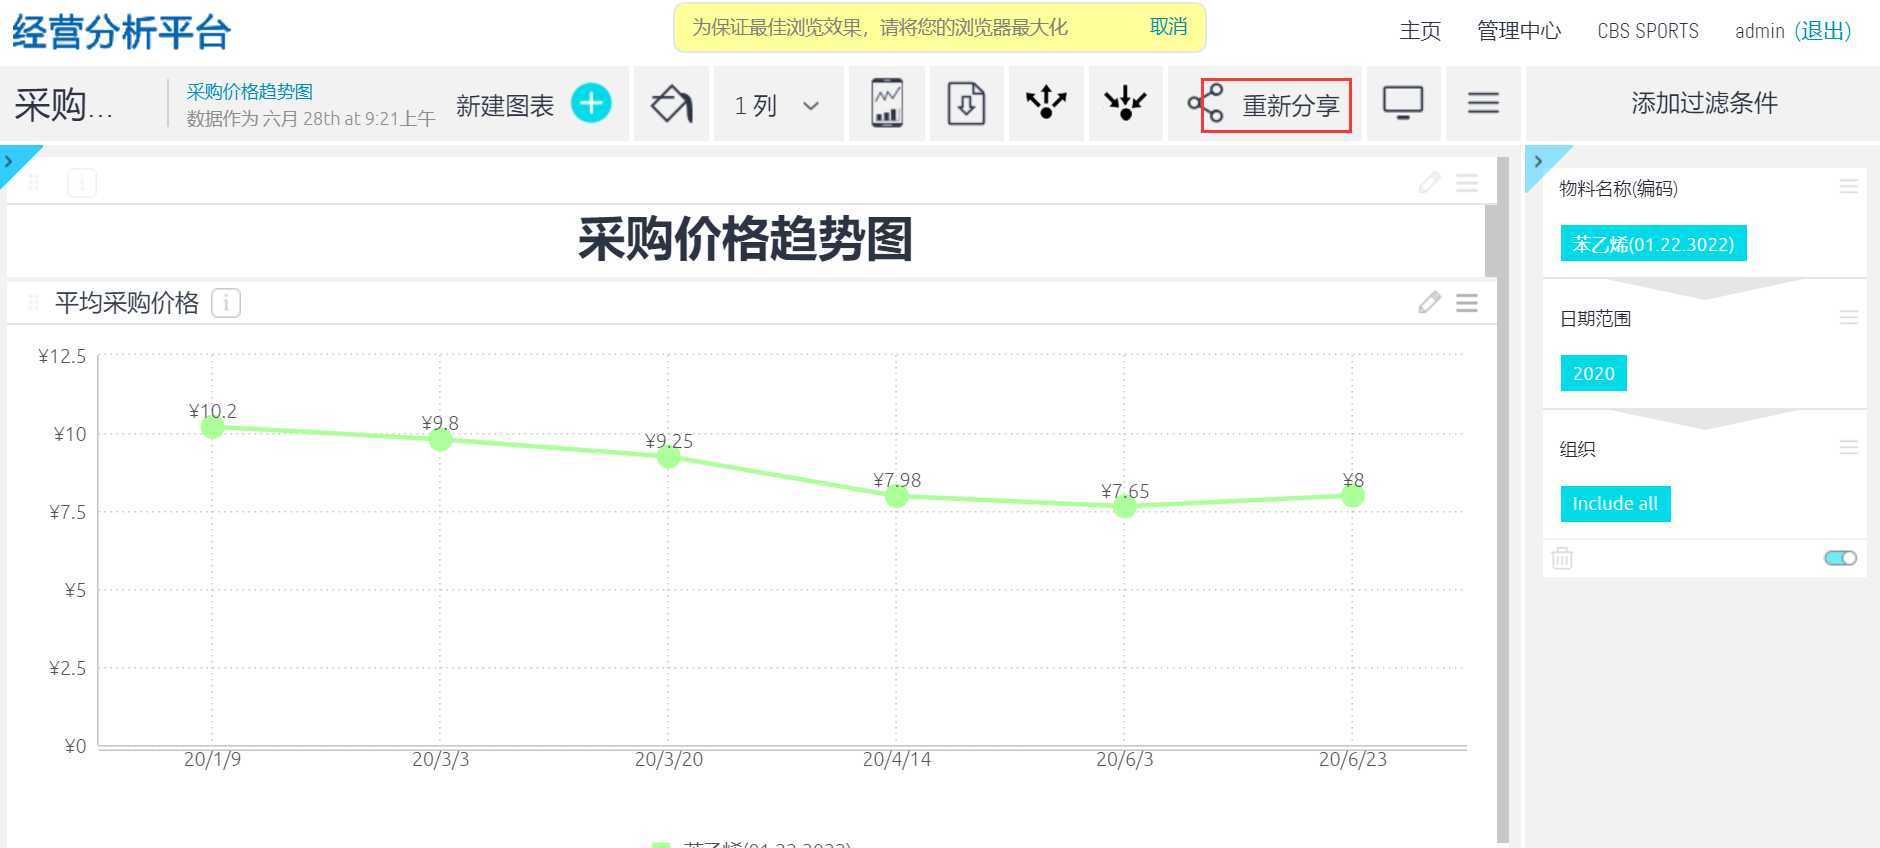Click 添加过滤条件 to add filter
The width and height of the screenshot is (1880, 848).
(1704, 102)
